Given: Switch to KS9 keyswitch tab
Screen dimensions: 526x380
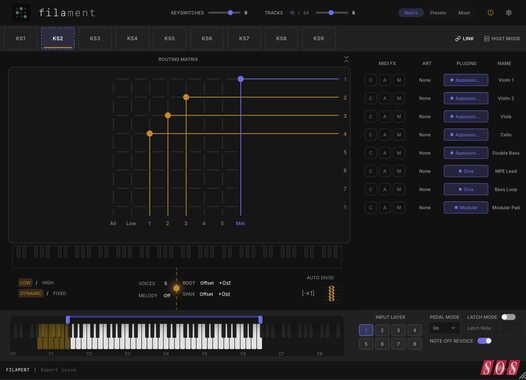Looking at the screenshot, I should point(318,38).
